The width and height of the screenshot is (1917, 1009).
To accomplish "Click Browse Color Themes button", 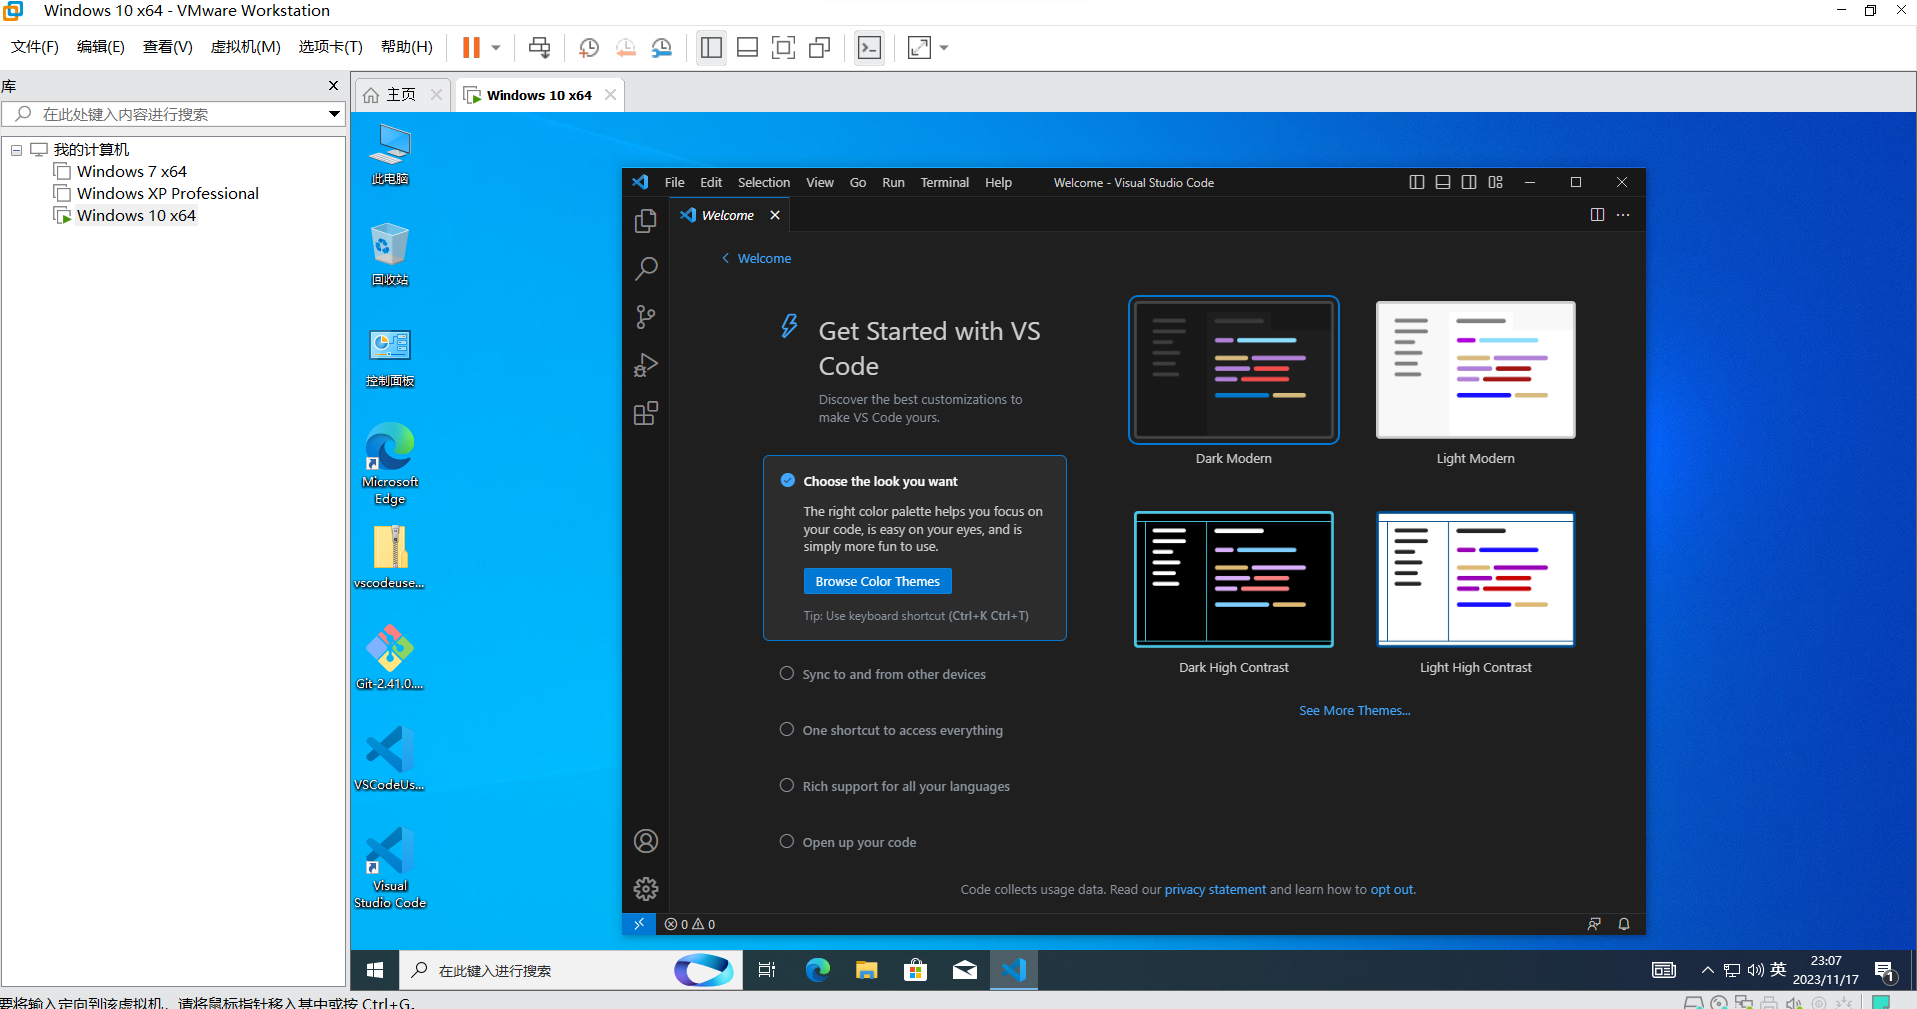I will [878, 581].
